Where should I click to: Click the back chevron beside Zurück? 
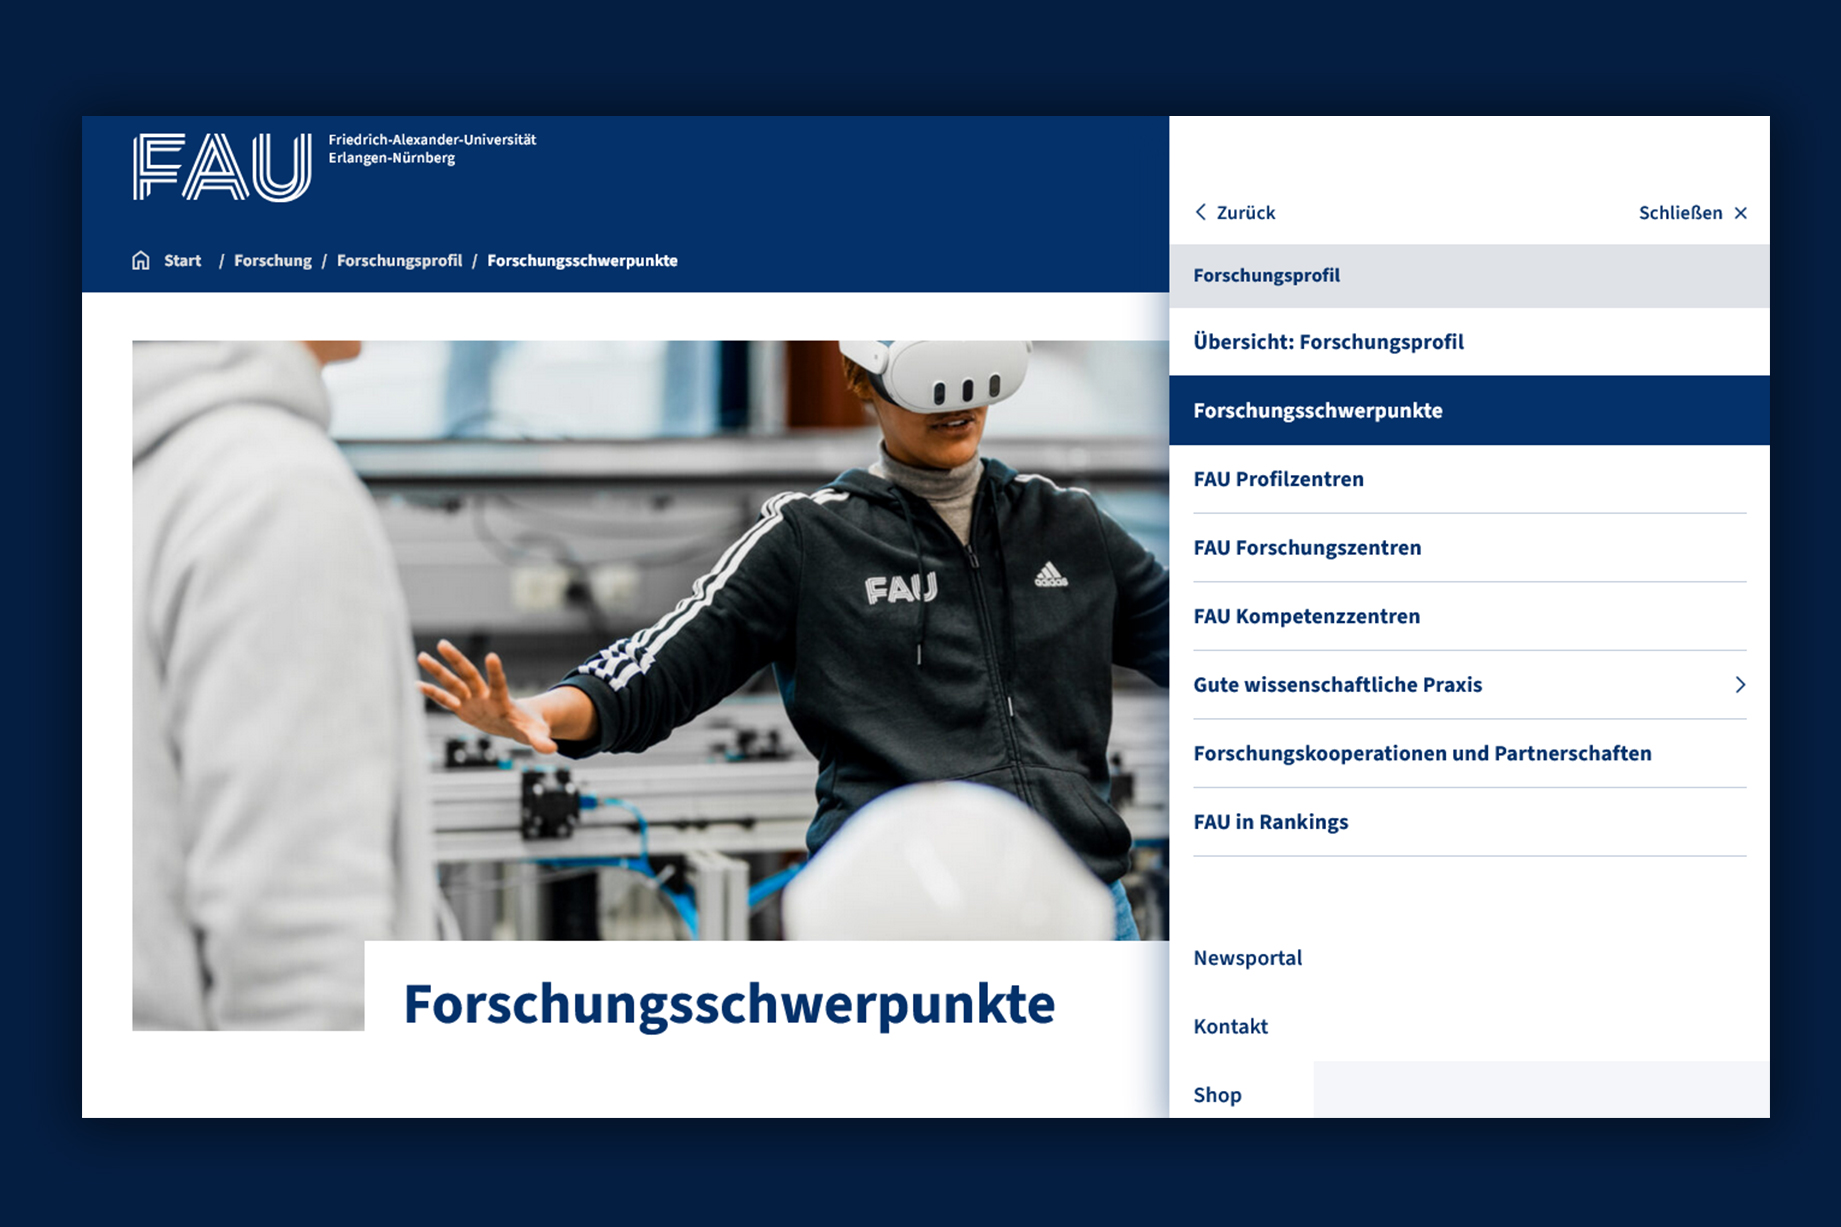coord(1201,212)
